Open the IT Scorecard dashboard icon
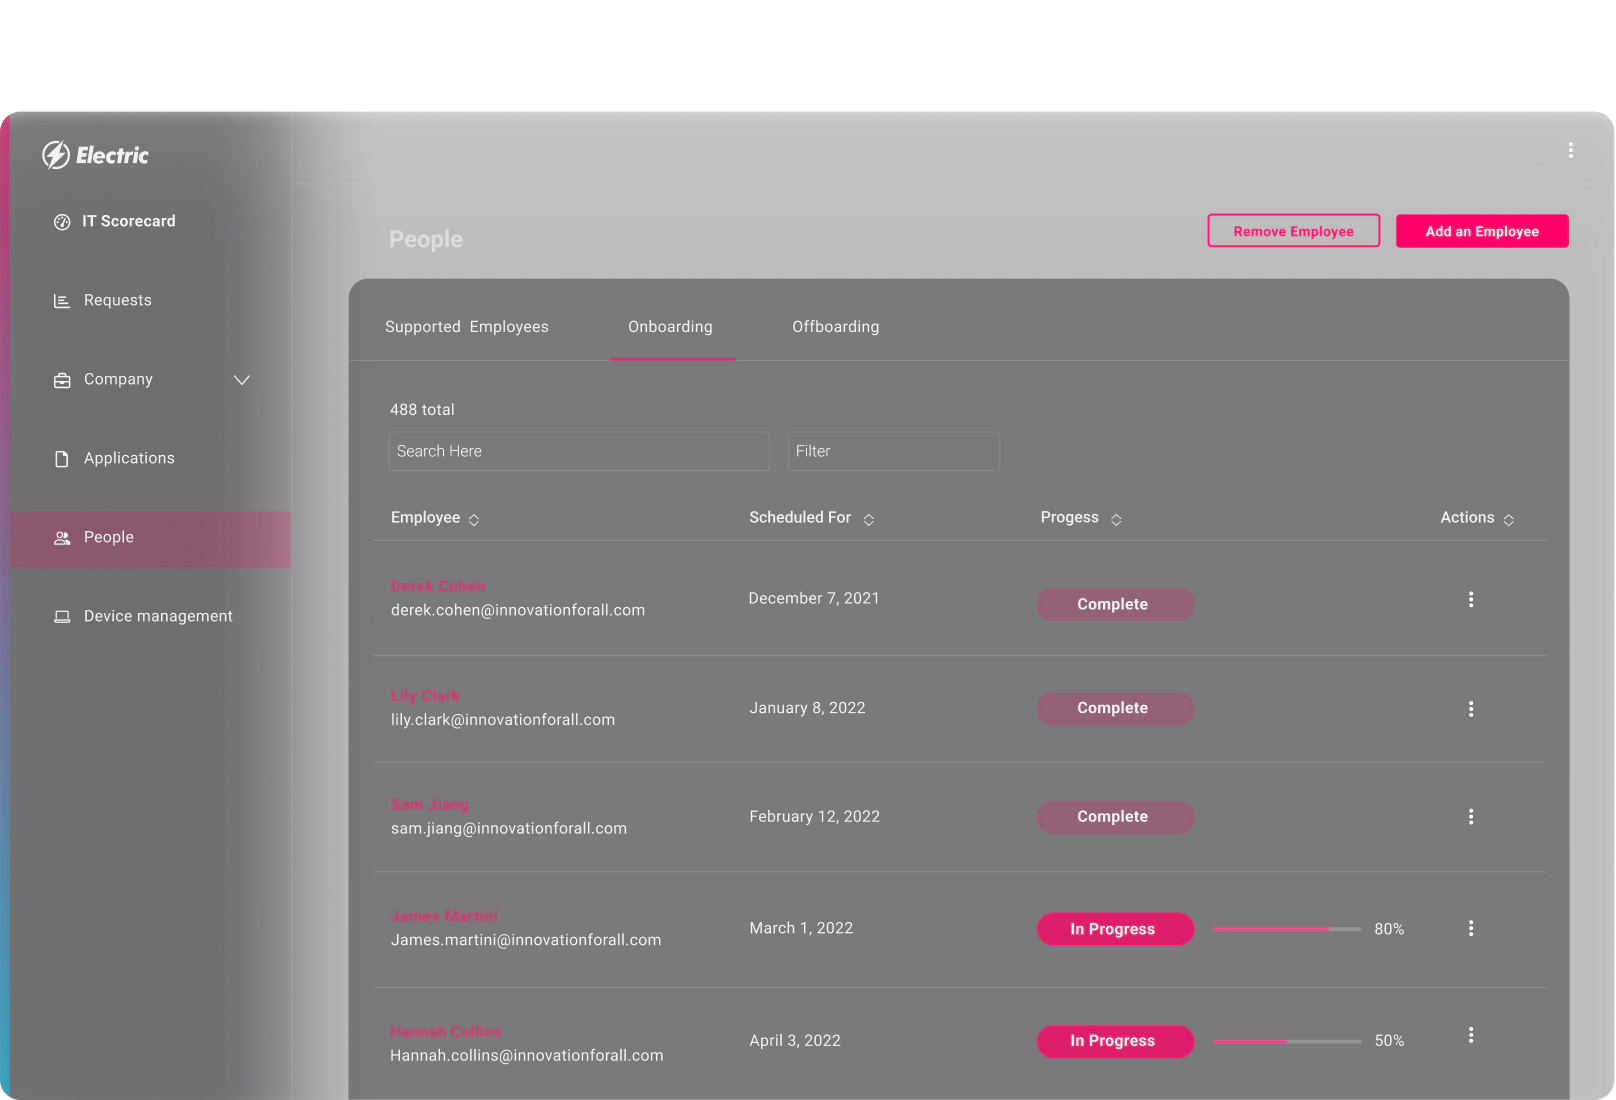The width and height of the screenshot is (1616, 1100). coord(61,221)
